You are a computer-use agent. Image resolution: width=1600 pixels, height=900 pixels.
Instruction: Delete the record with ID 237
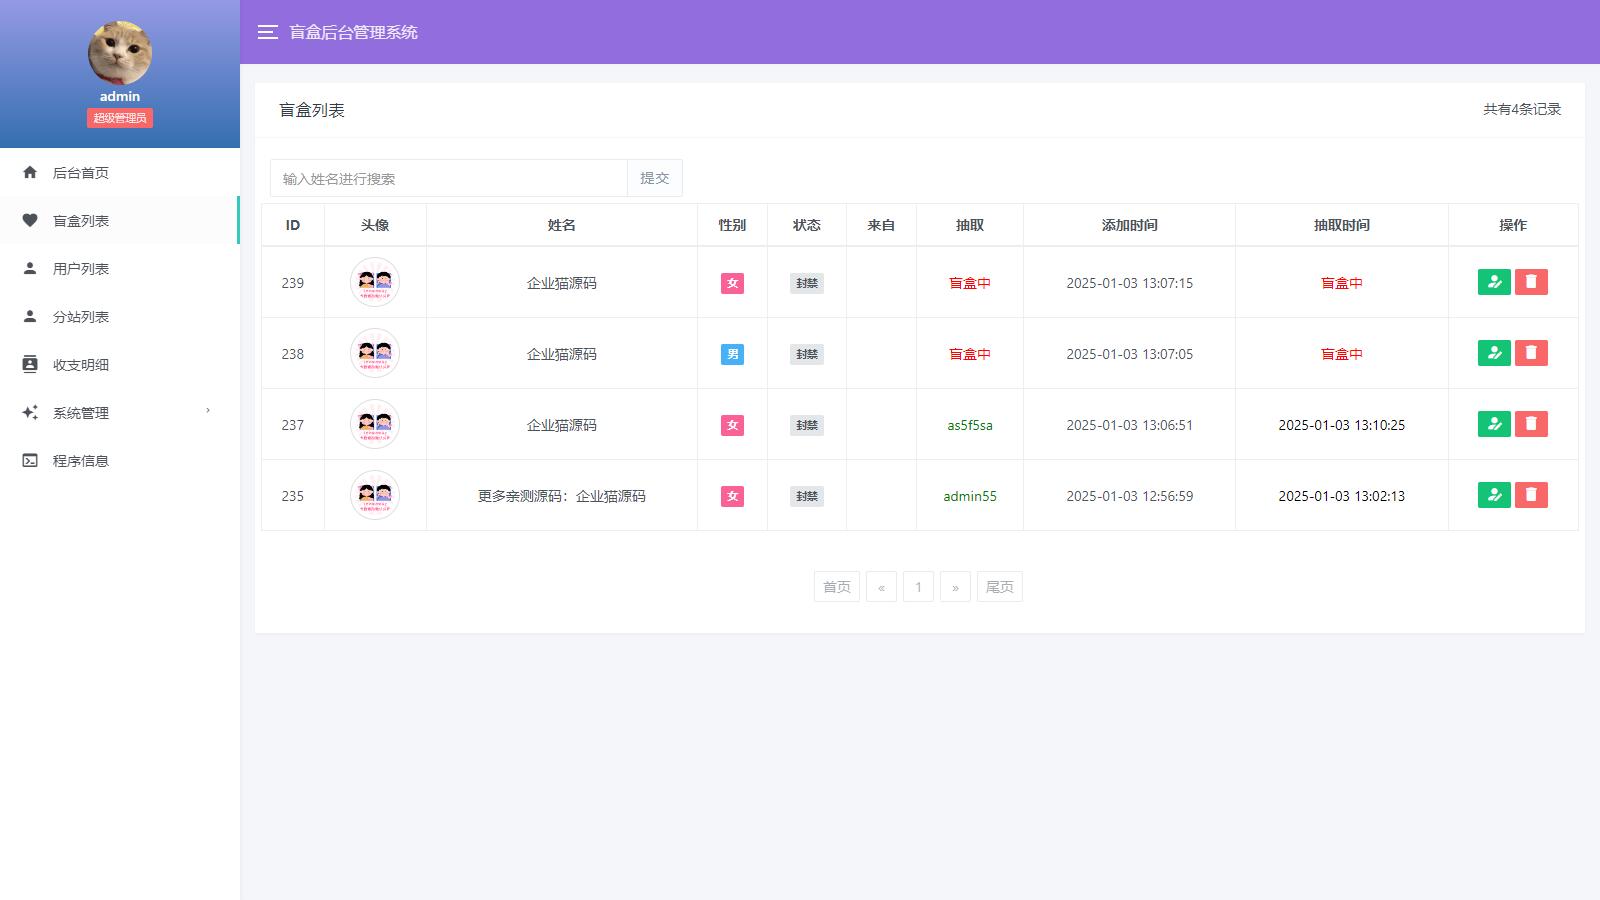(1531, 424)
